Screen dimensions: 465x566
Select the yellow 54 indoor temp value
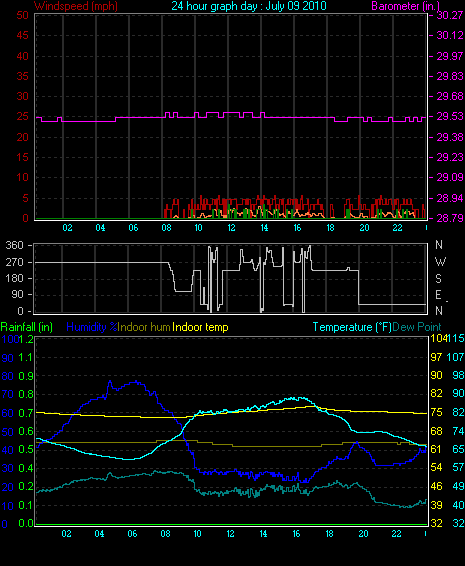436,467
